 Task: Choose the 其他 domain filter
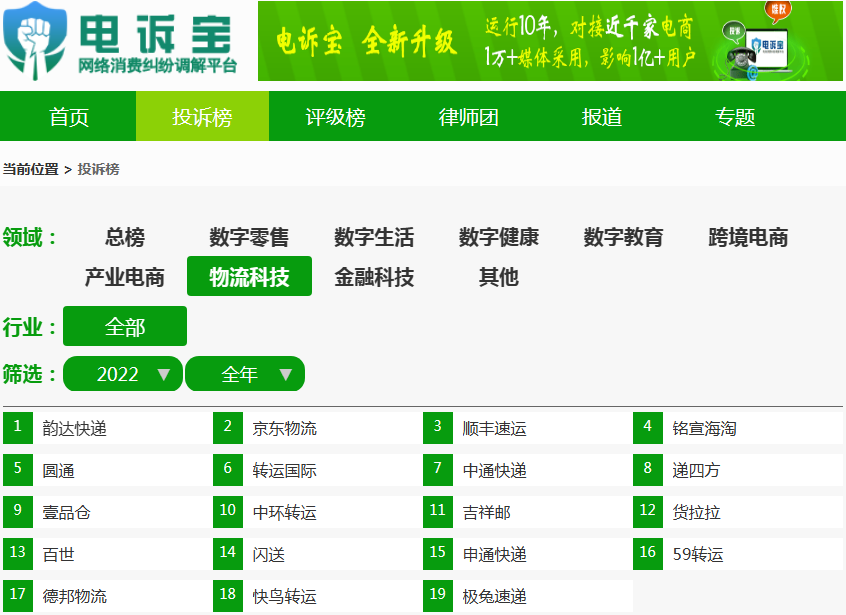tap(499, 277)
